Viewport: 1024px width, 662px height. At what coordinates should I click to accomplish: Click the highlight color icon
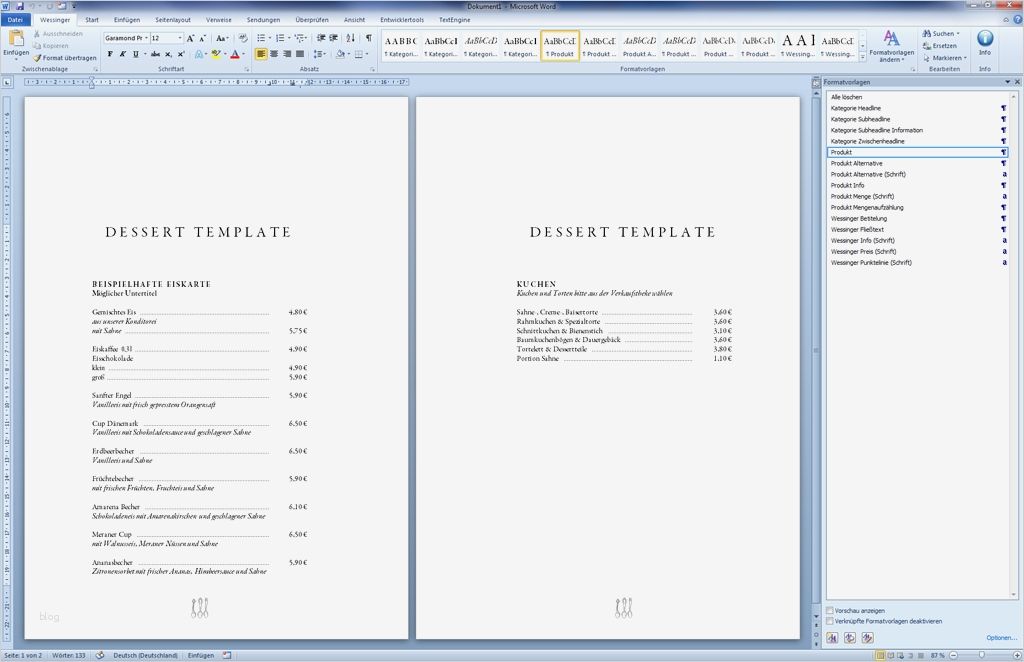(218, 53)
